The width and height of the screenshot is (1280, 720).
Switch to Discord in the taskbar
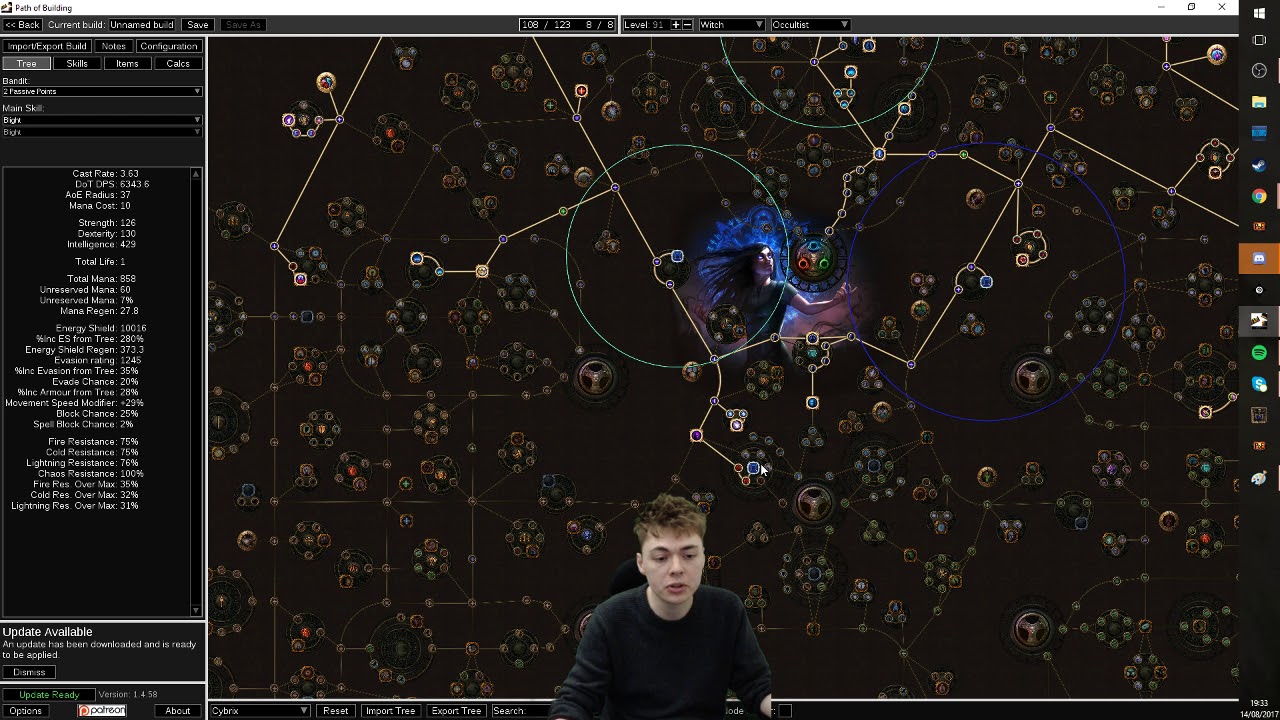click(x=1259, y=258)
